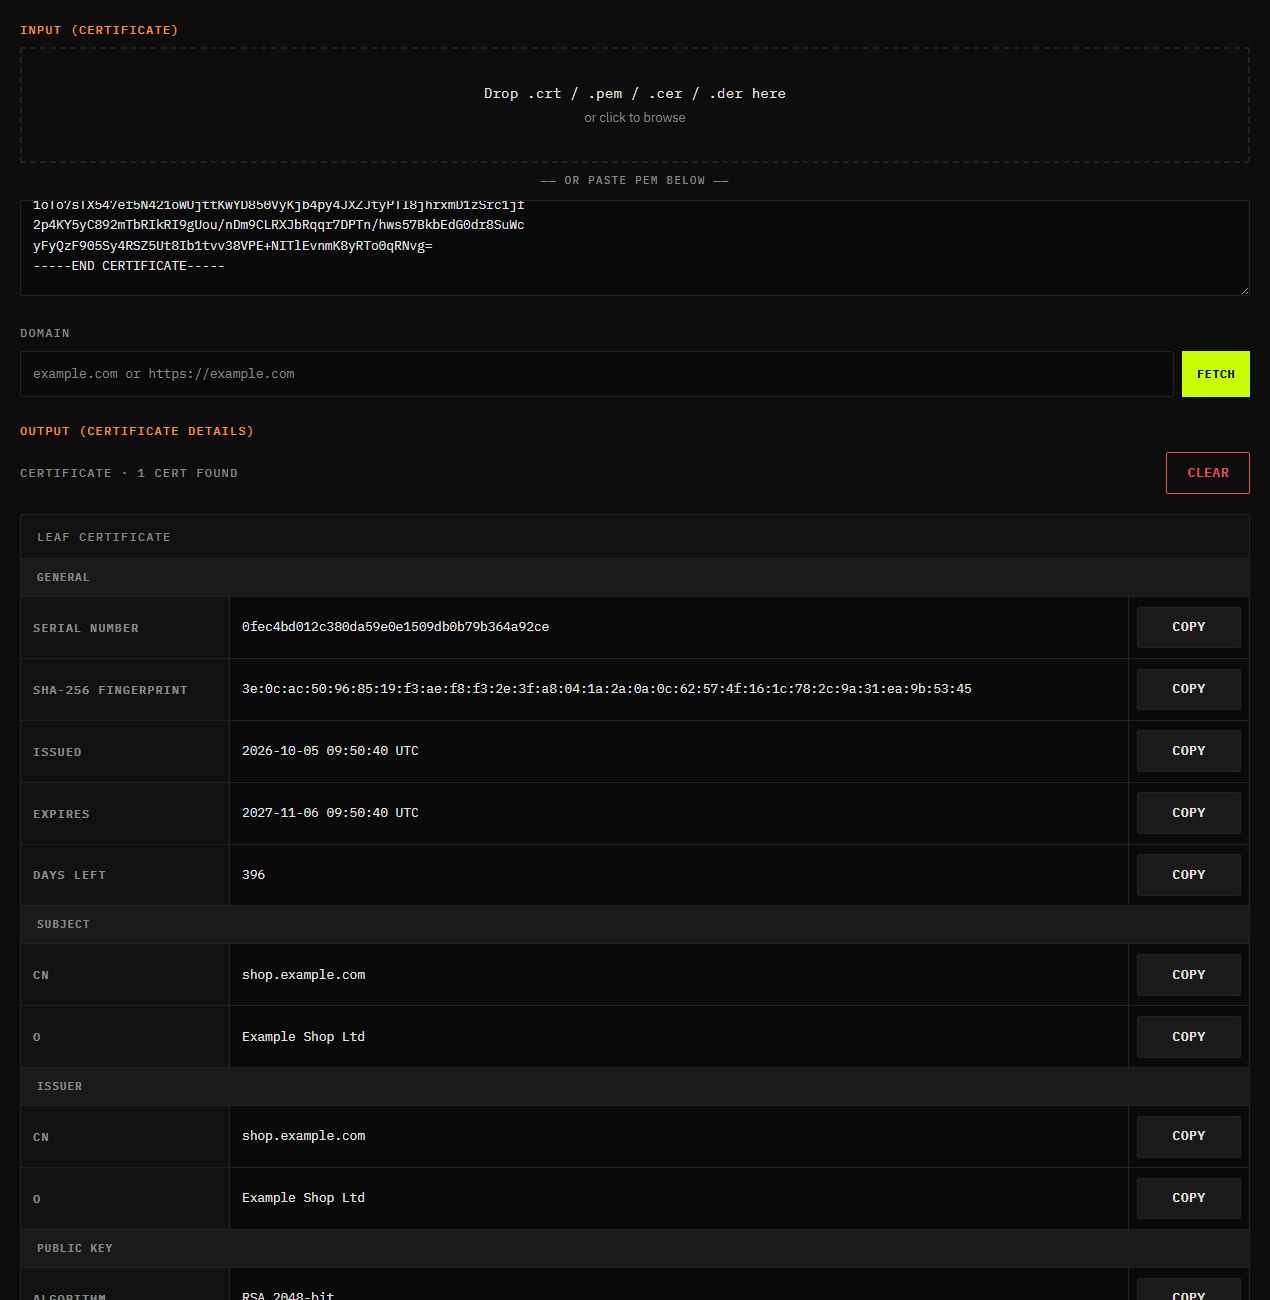The width and height of the screenshot is (1270, 1300).
Task: Click the certificate file drop zone
Action: pos(635,105)
